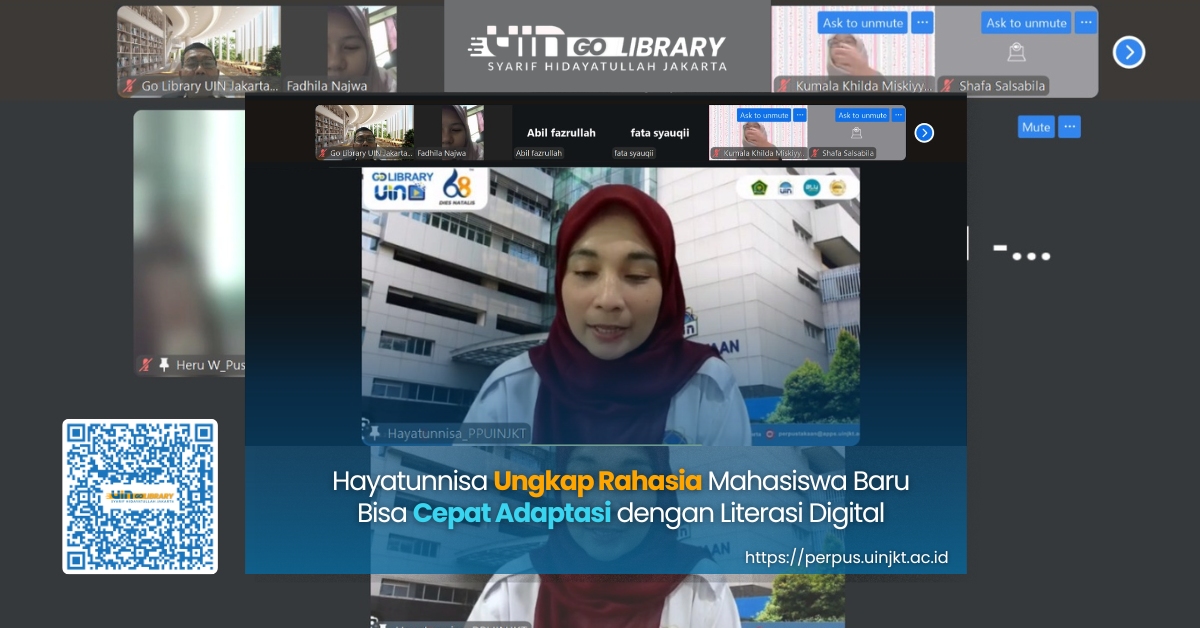
Task: Open more options on Kumala Khilda's top tile
Action: [922, 22]
